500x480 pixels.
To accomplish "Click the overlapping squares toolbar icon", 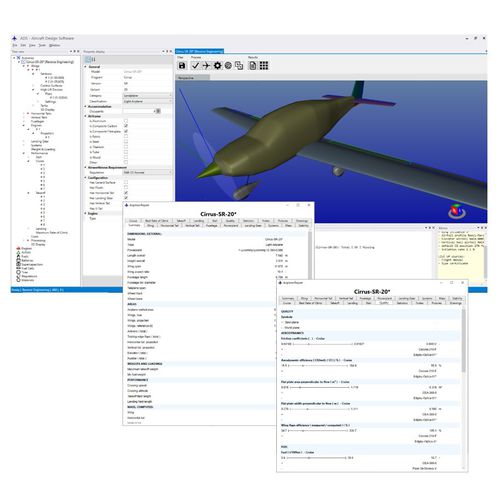I will pyautogui.click(x=239, y=66).
